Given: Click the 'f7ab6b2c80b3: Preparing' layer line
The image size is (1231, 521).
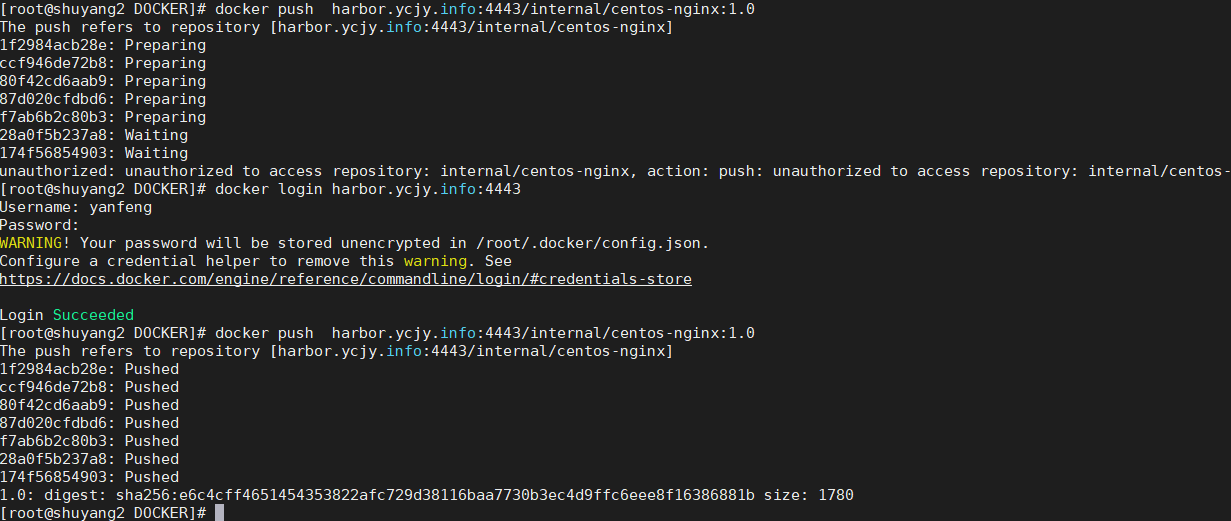Looking at the screenshot, I should tap(103, 117).
